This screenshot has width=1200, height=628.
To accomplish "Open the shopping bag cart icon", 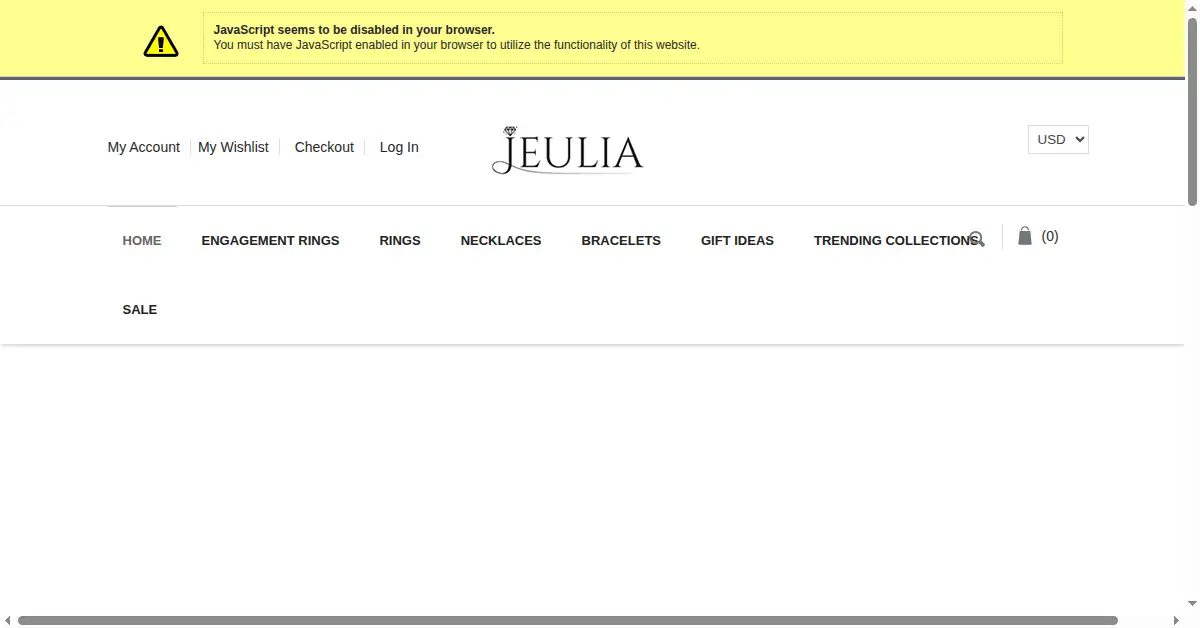I will coord(1025,236).
